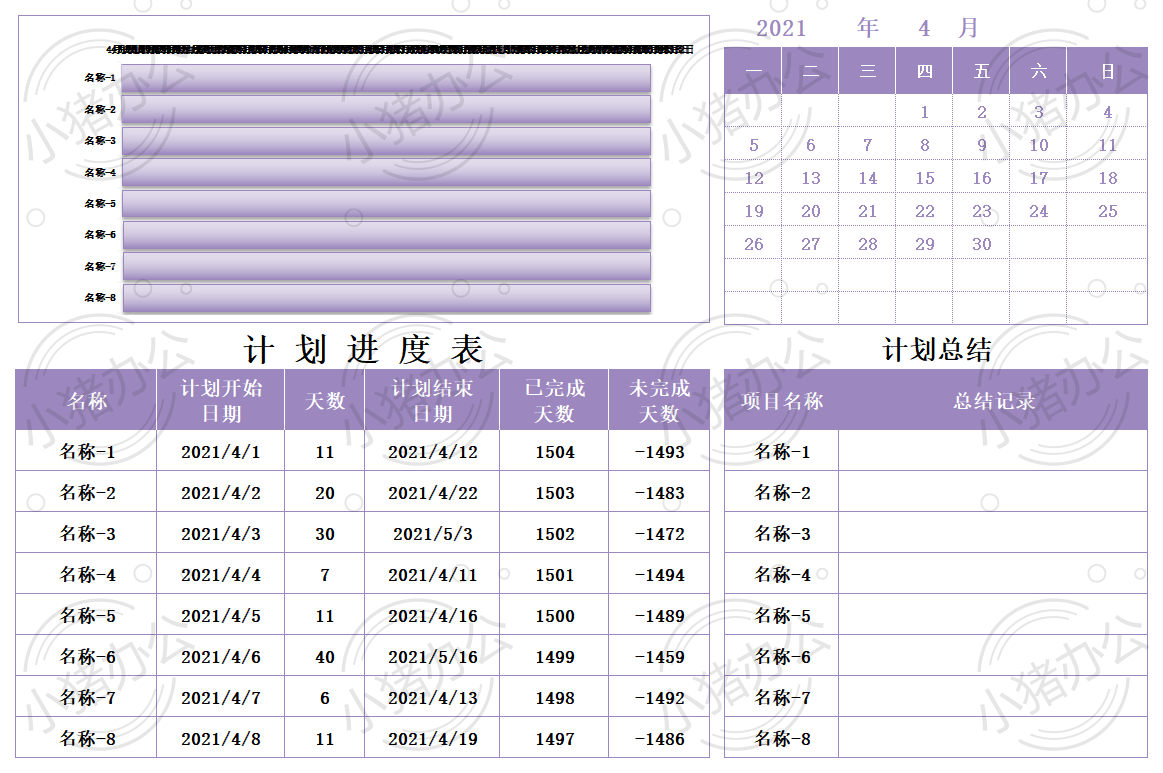The image size is (1163, 773).
Task: Click end date cell 2021/4/12
Action: coord(432,452)
